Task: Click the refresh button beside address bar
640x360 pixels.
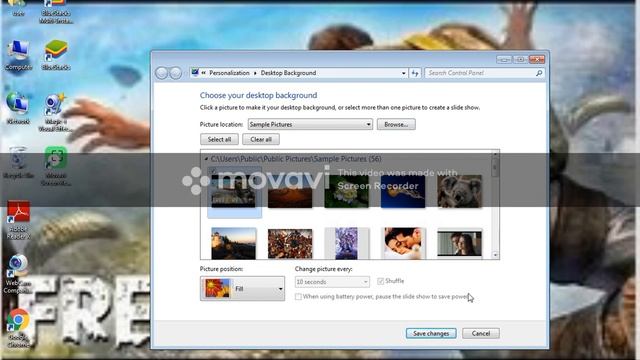Action: pos(415,73)
